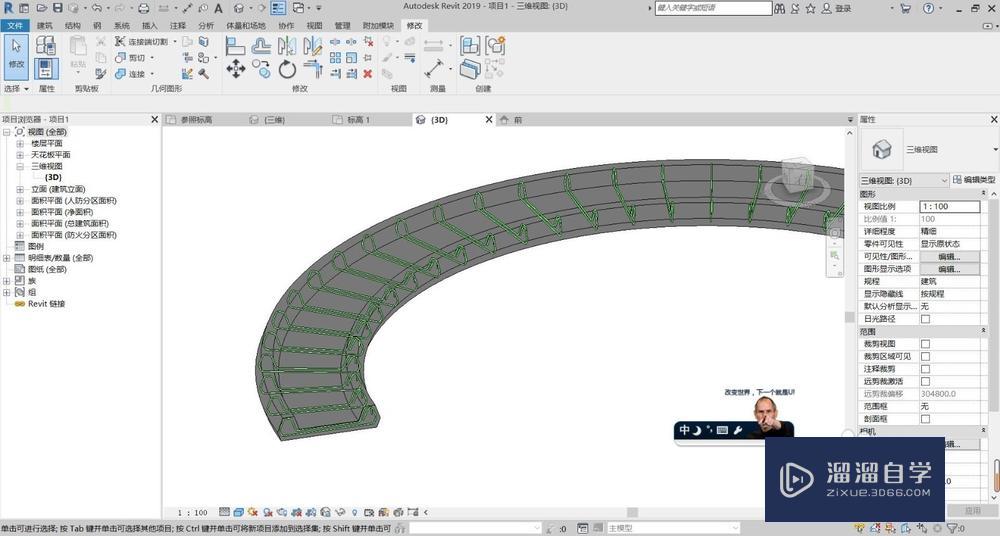The height and width of the screenshot is (536, 1000).
Task: Select the Move tool
Action: click(235, 69)
